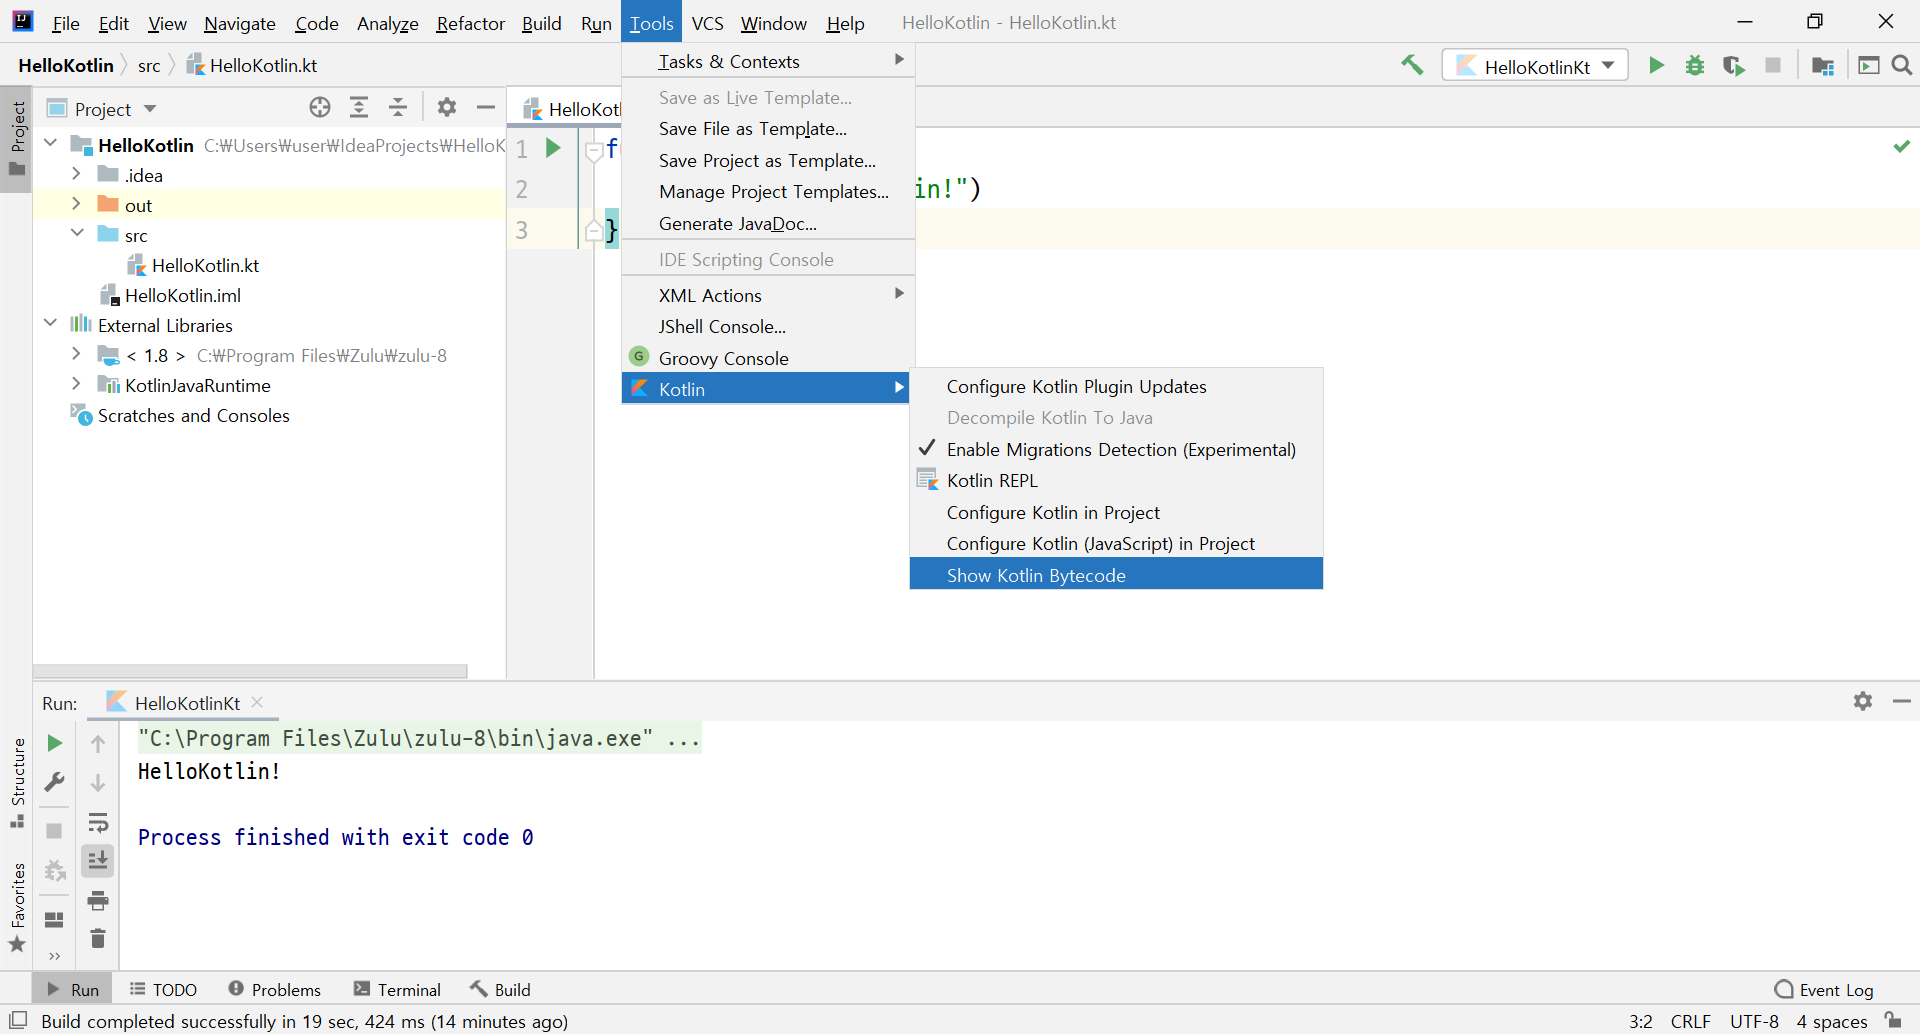Select Show Kotlin Bytecode
Screen dimensions: 1920x1034
pos(1116,575)
